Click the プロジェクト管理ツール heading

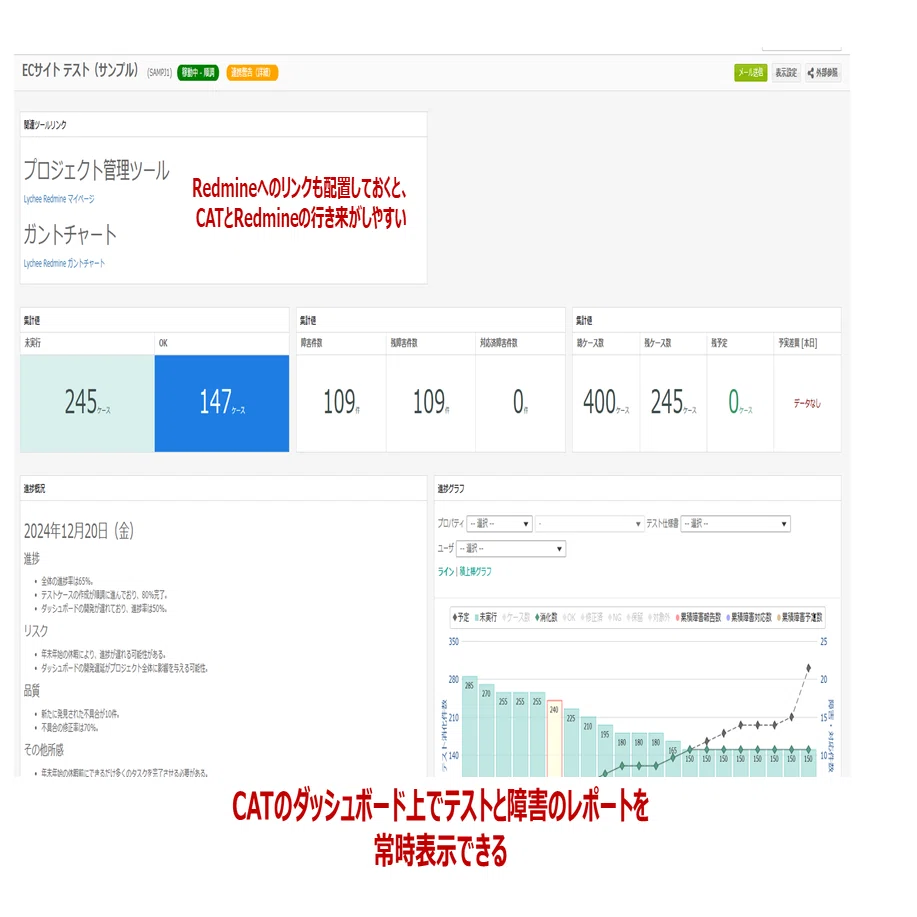pyautogui.click(x=96, y=170)
